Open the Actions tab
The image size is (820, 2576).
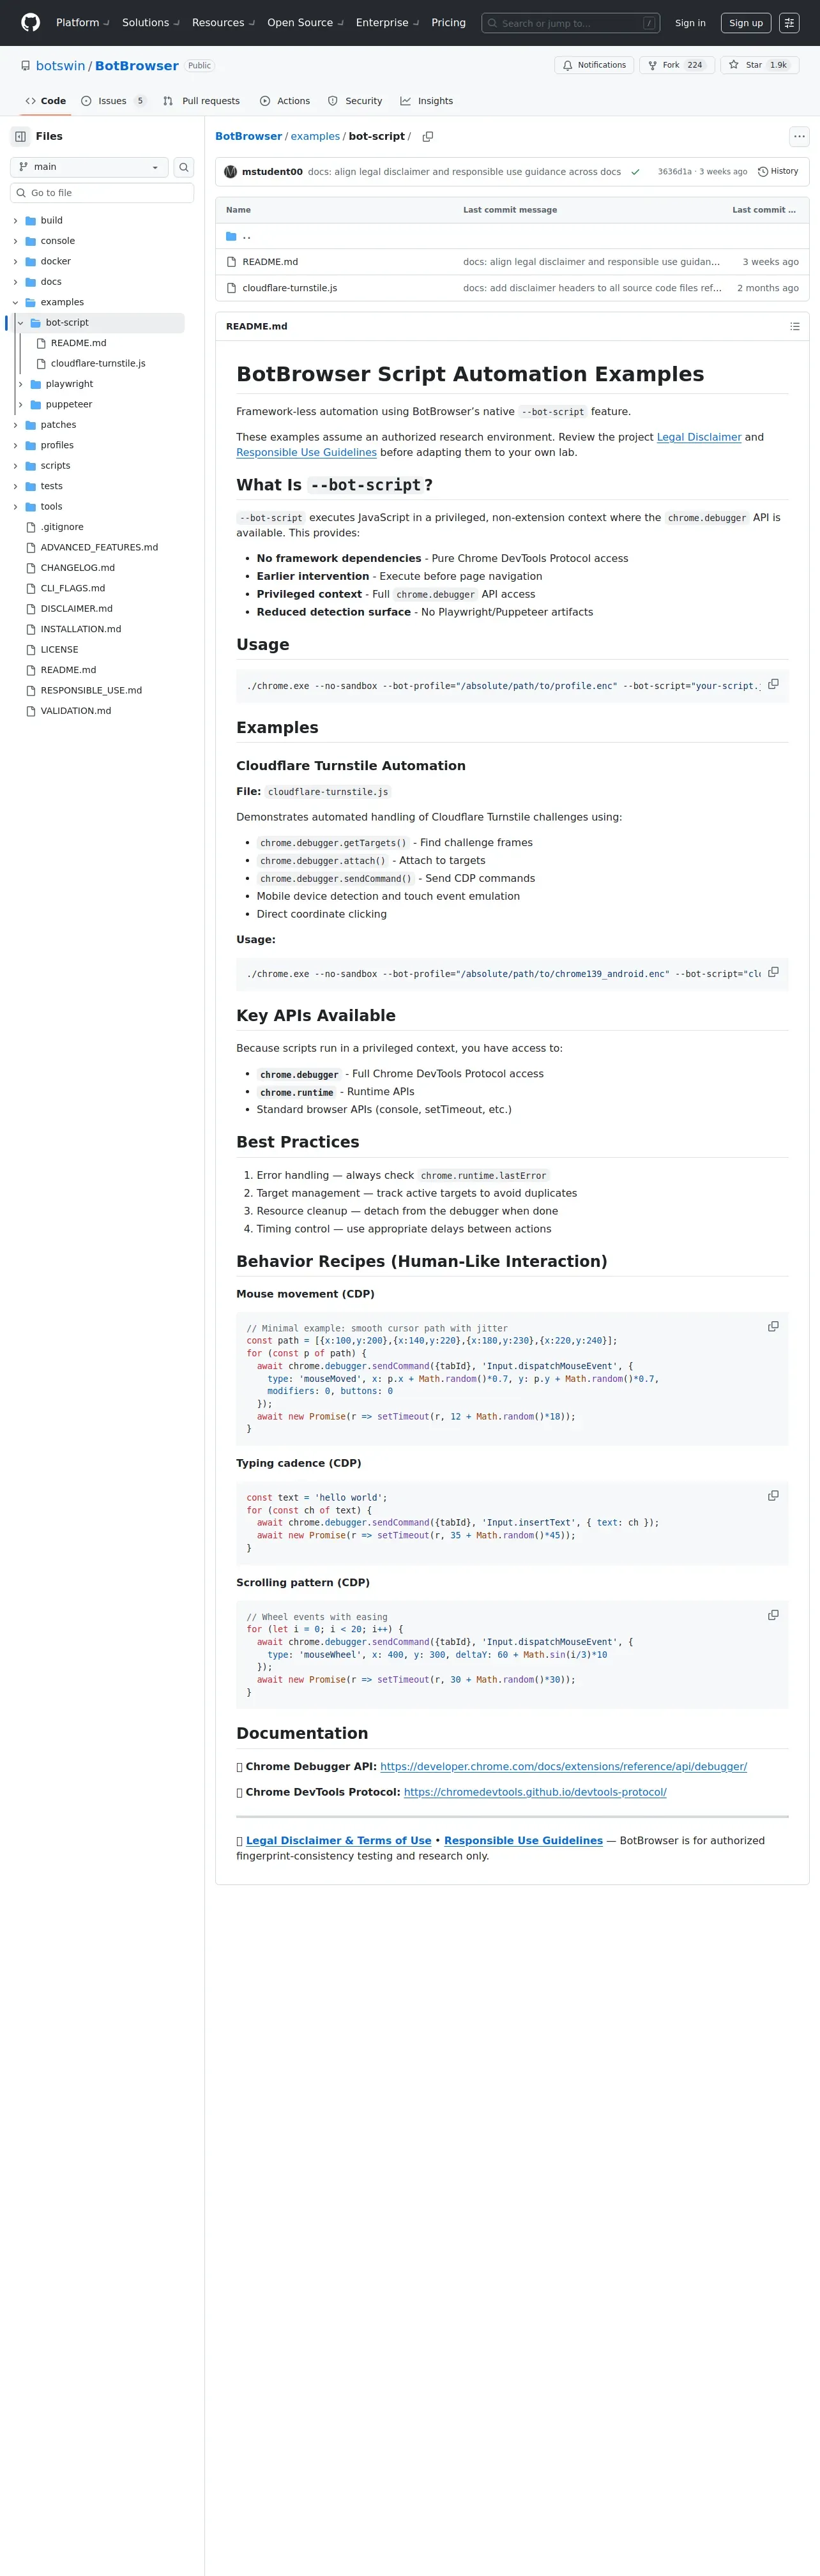285,101
